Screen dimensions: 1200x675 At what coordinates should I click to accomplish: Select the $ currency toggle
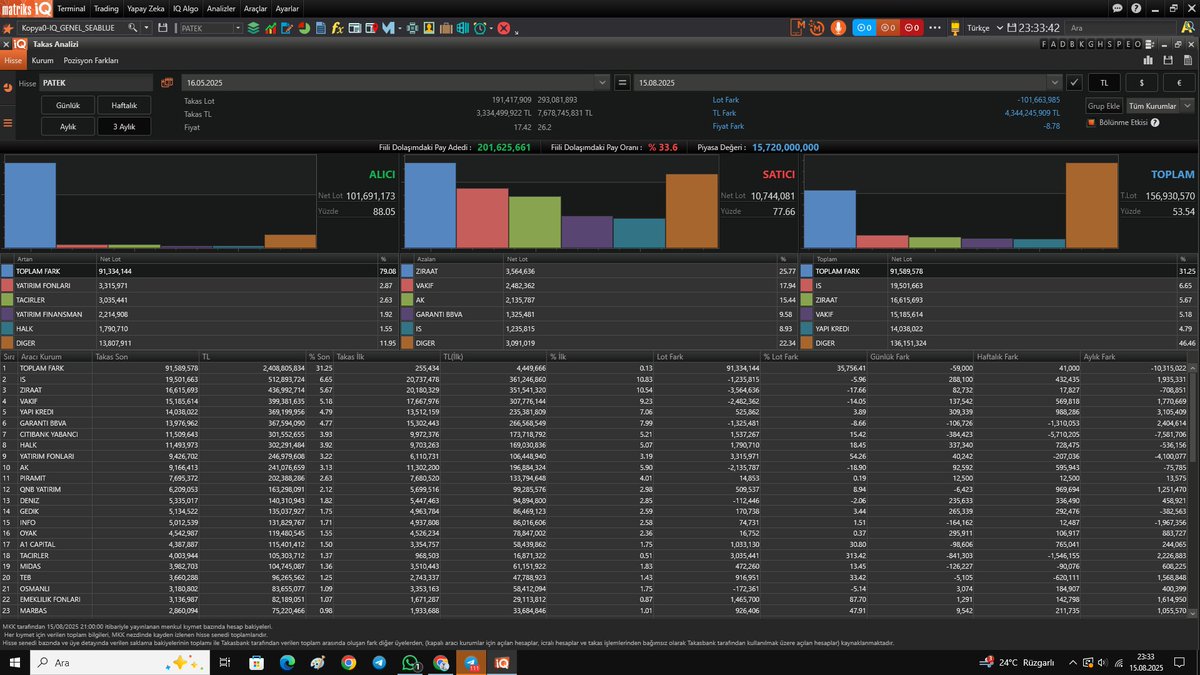tap(1142, 83)
